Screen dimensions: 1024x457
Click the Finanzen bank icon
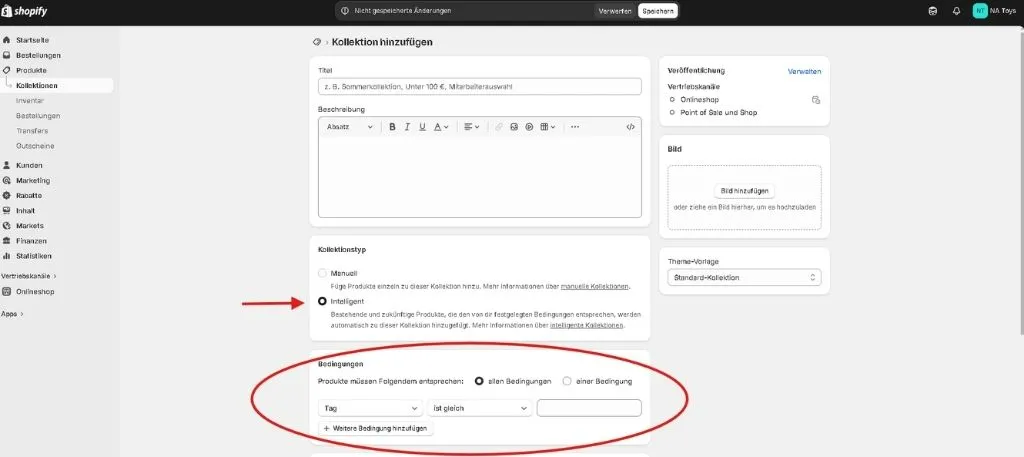[x=7, y=241]
